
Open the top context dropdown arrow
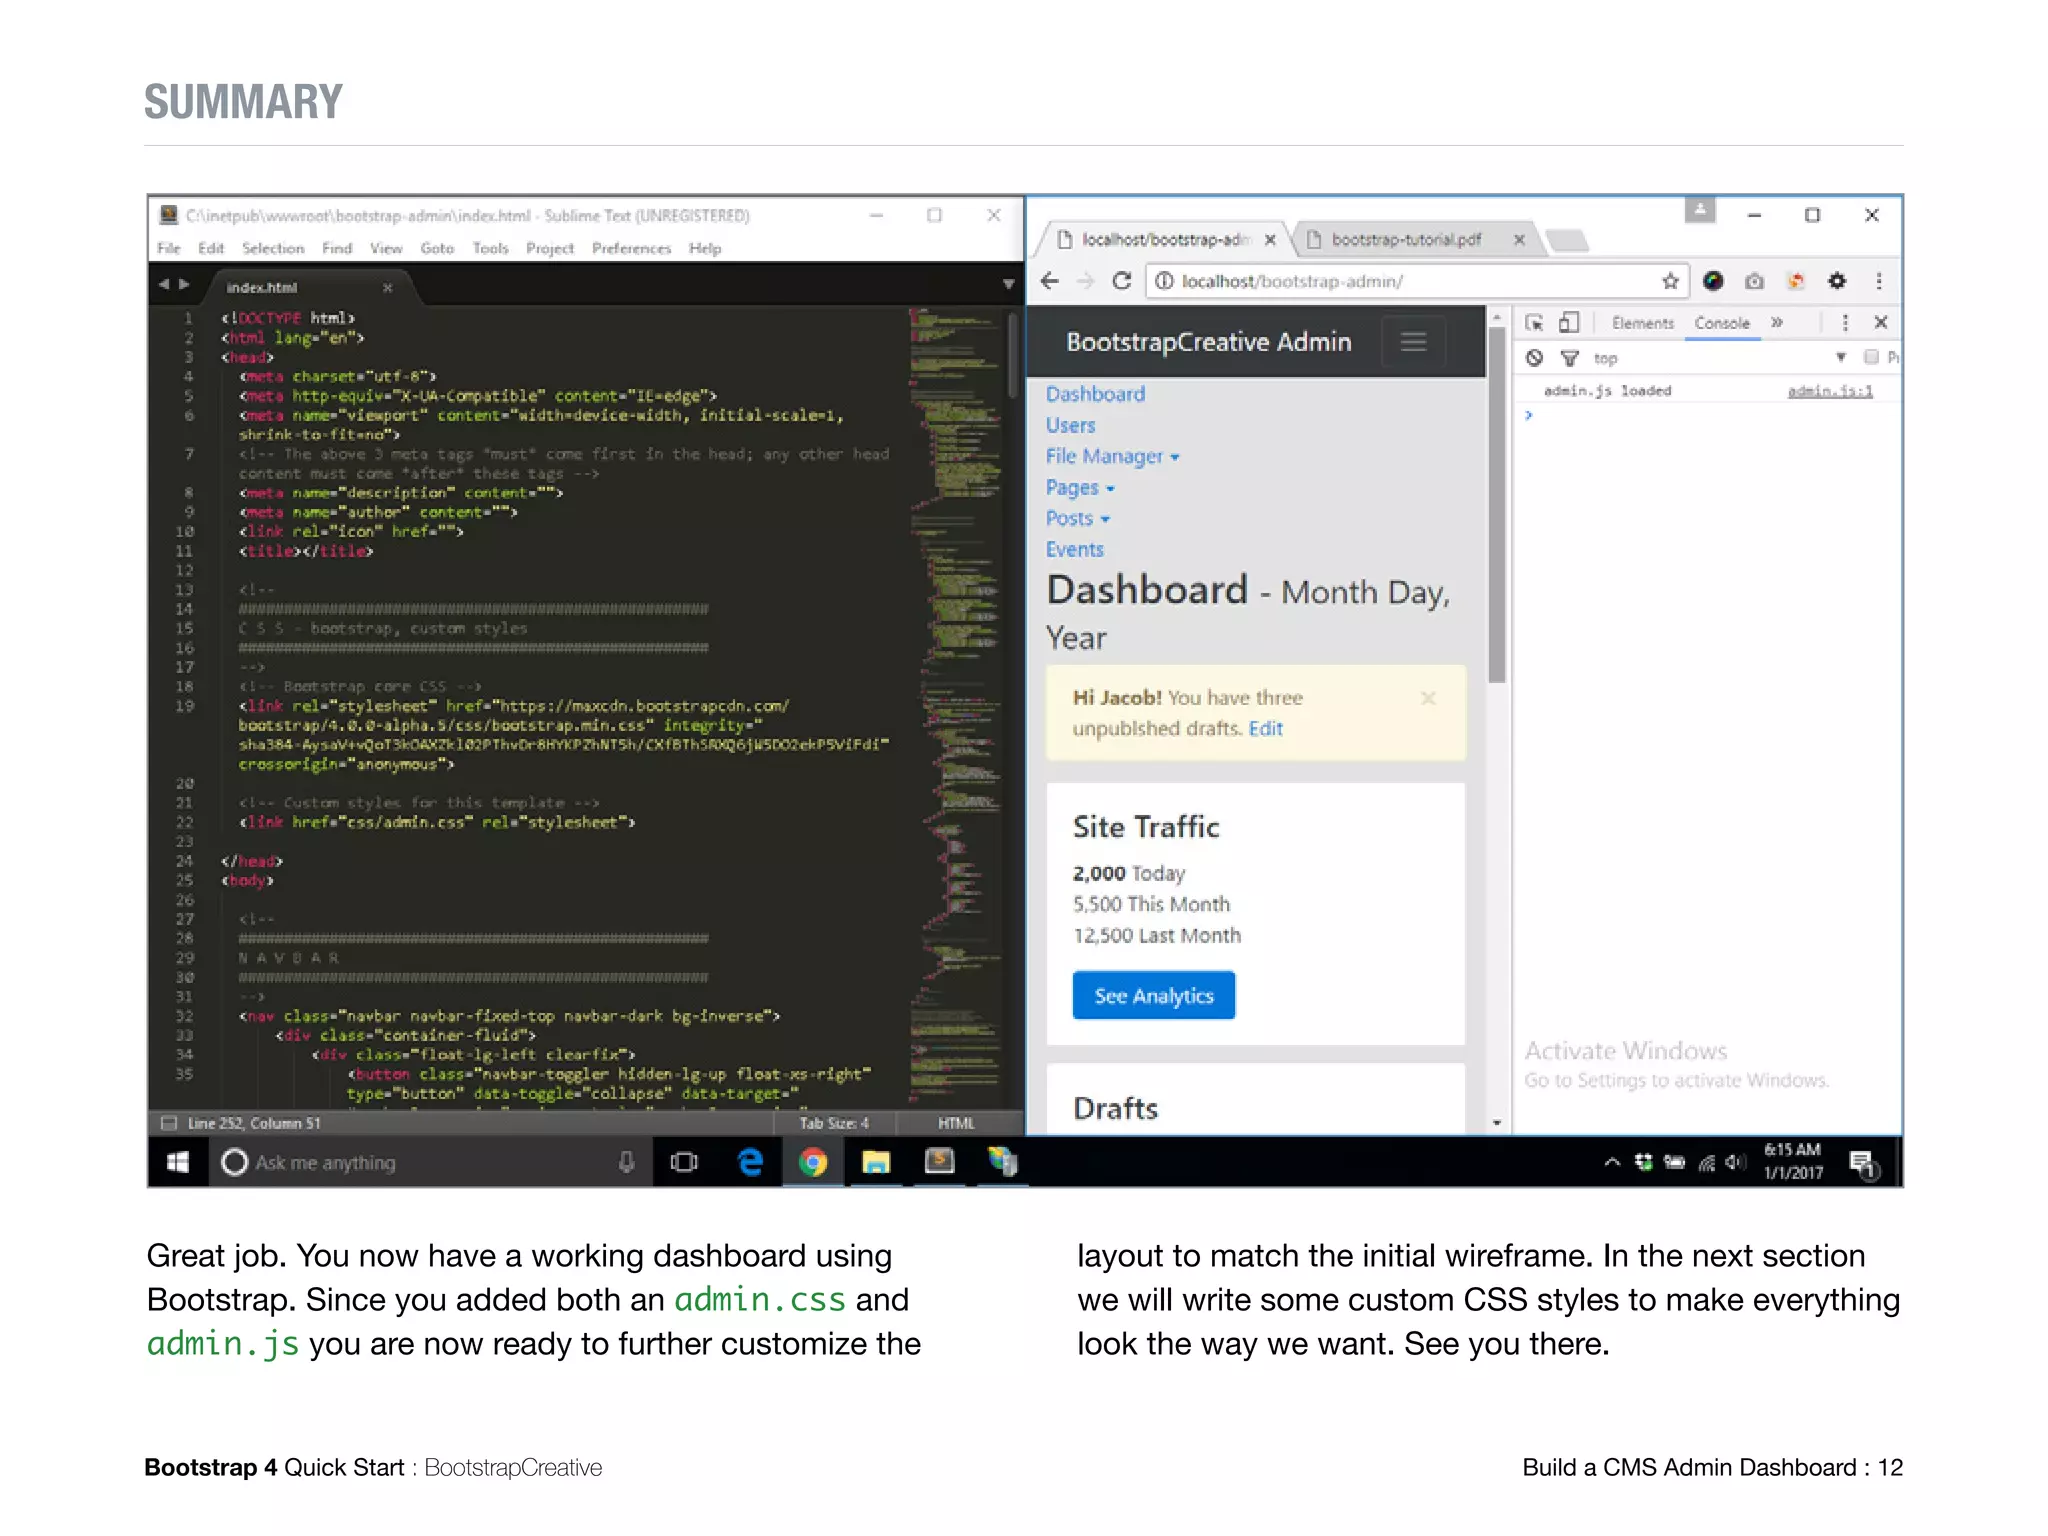pos(1840,357)
